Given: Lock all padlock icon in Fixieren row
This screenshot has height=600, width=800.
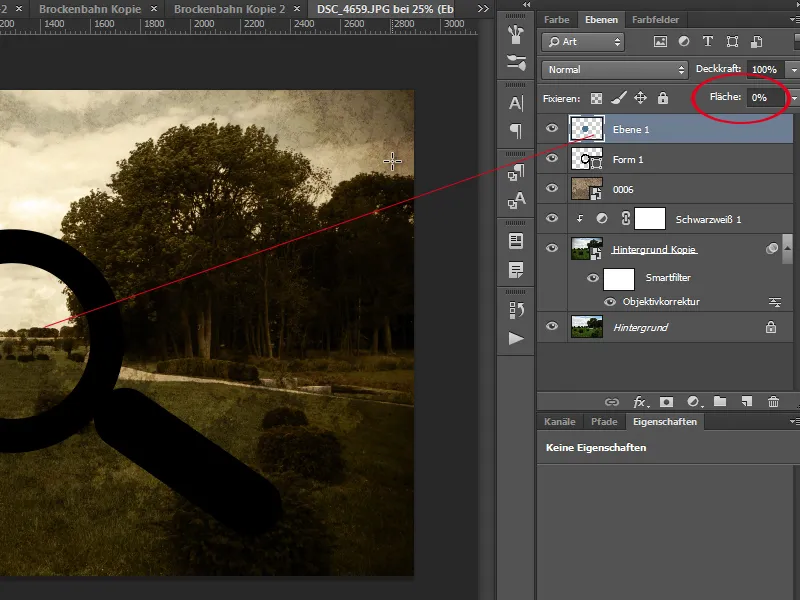Looking at the screenshot, I should coord(663,97).
